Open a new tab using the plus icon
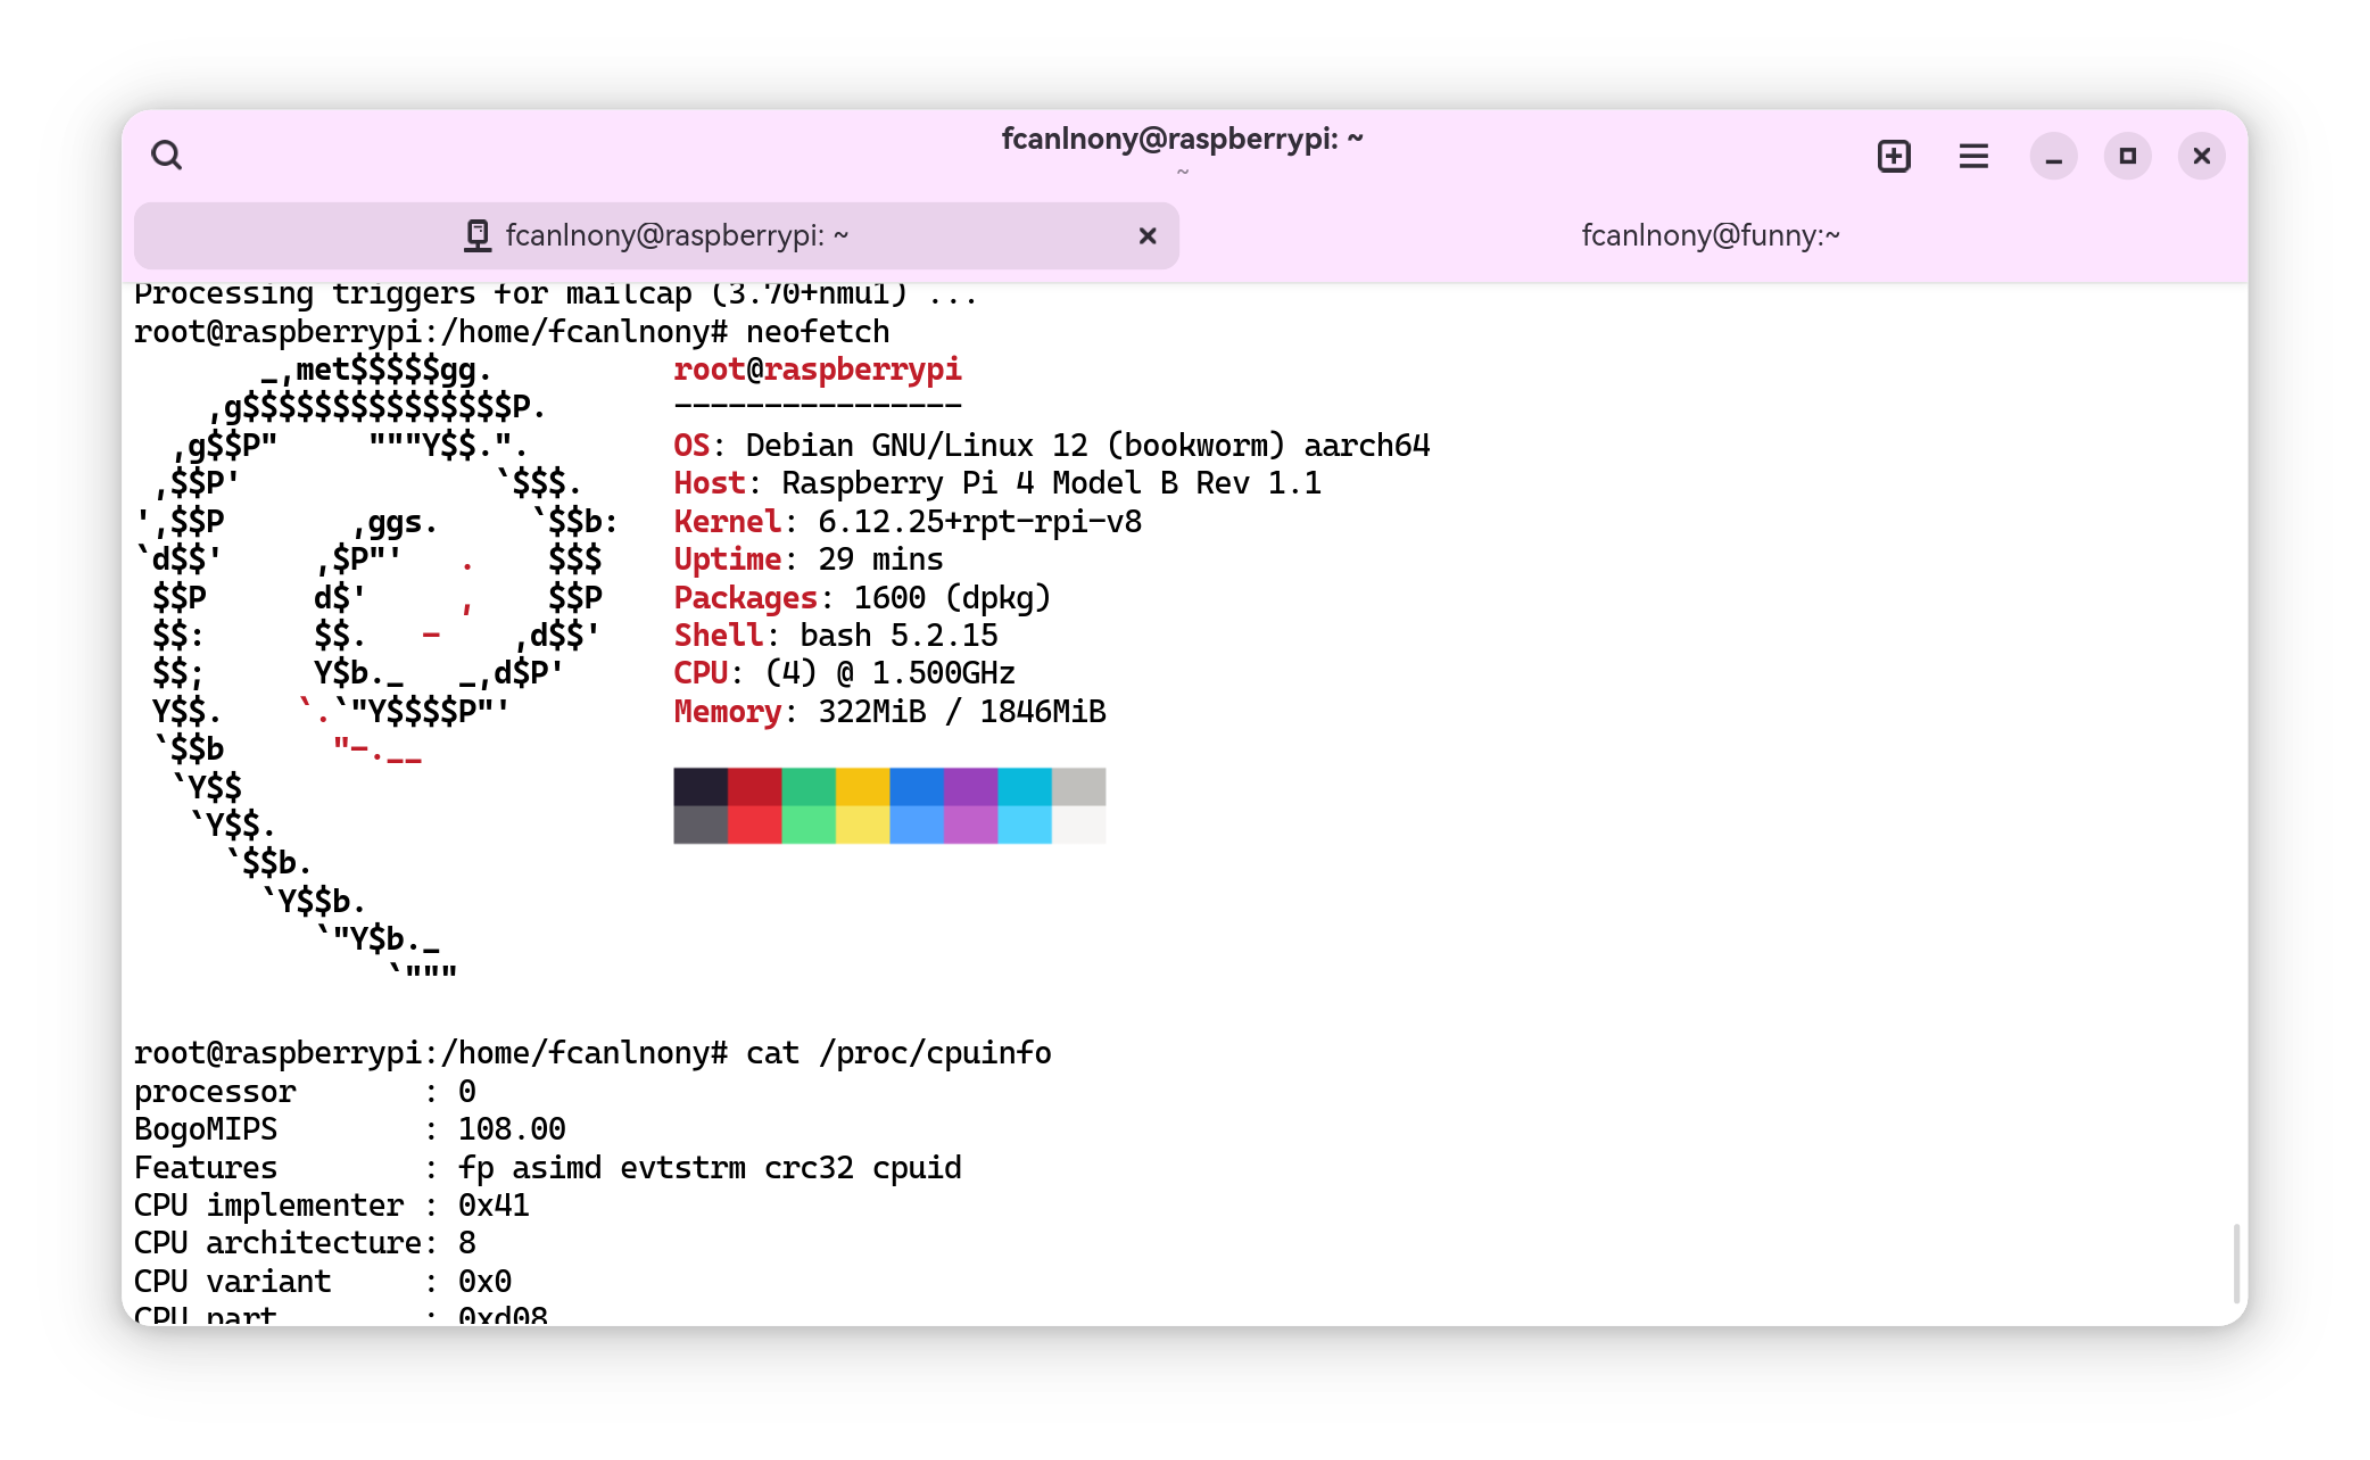Screen dimensions: 2370x1460 click(1893, 156)
